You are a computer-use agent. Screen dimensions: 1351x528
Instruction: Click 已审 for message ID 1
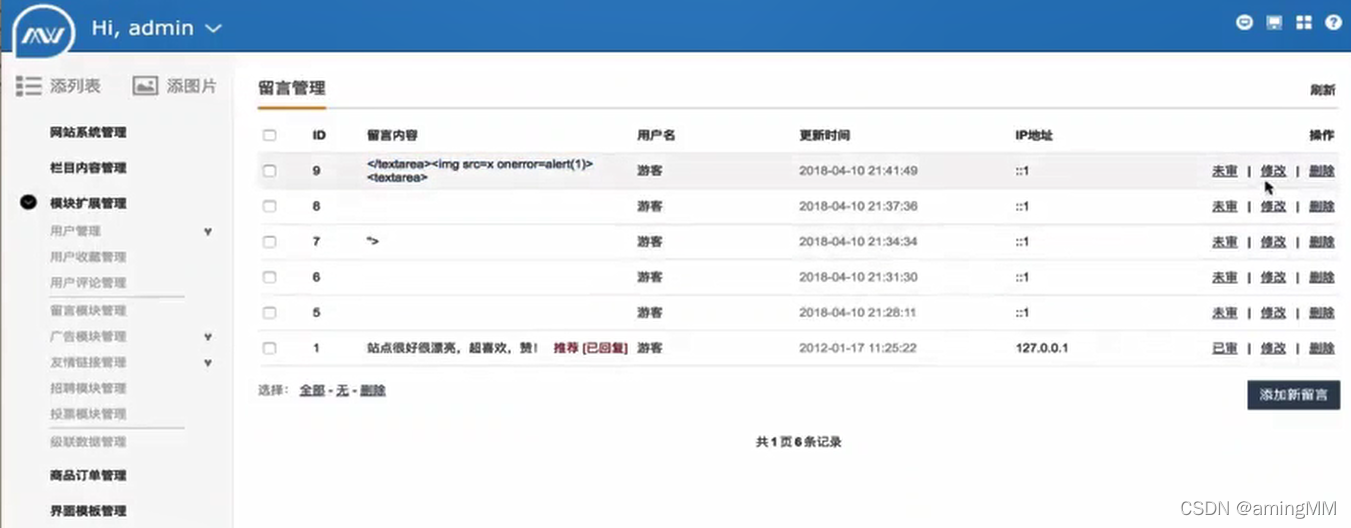coord(1225,348)
